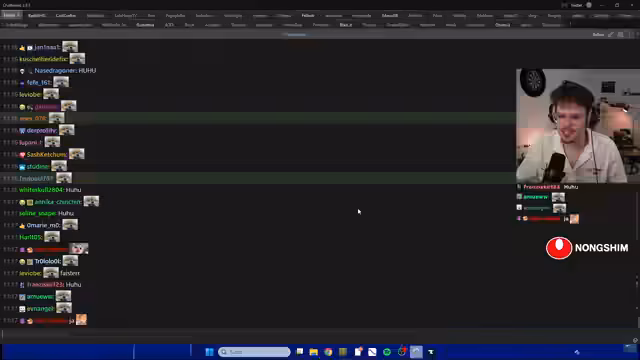Click the chat scrollbar on the right edge
Viewport: 640px width, 360px height.
(638, 184)
